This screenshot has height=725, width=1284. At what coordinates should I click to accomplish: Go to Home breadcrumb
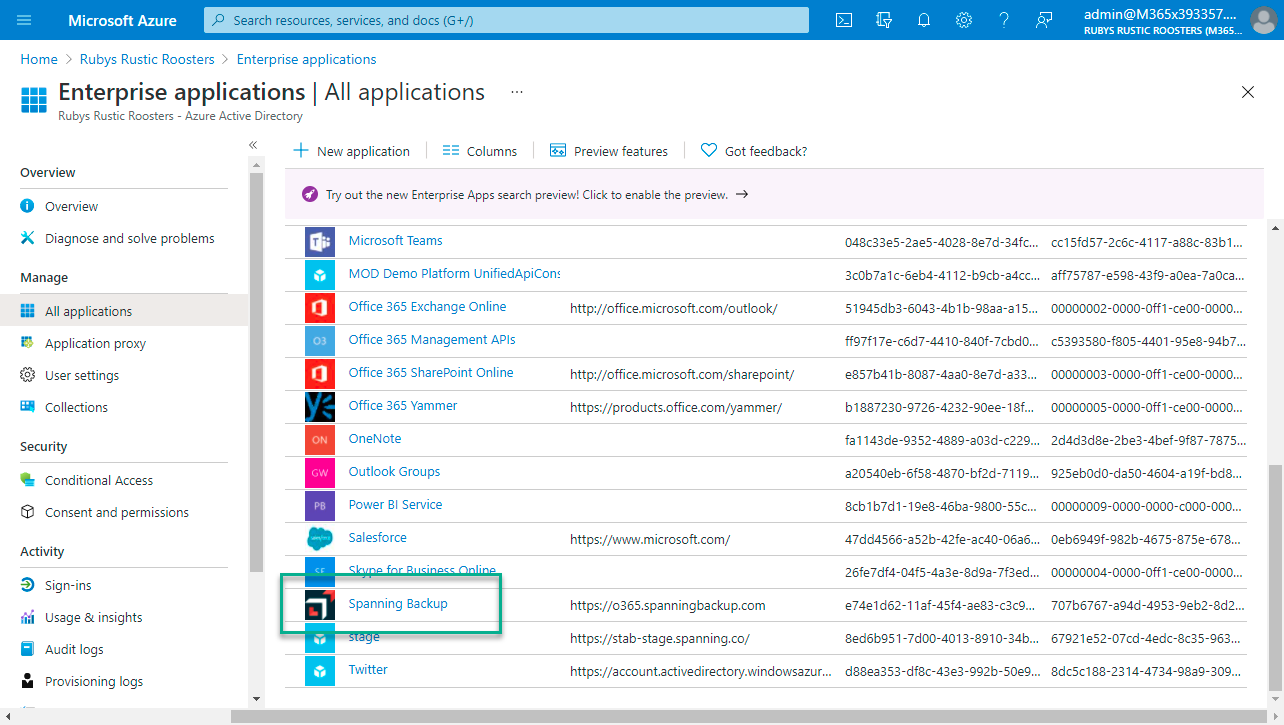[39, 59]
